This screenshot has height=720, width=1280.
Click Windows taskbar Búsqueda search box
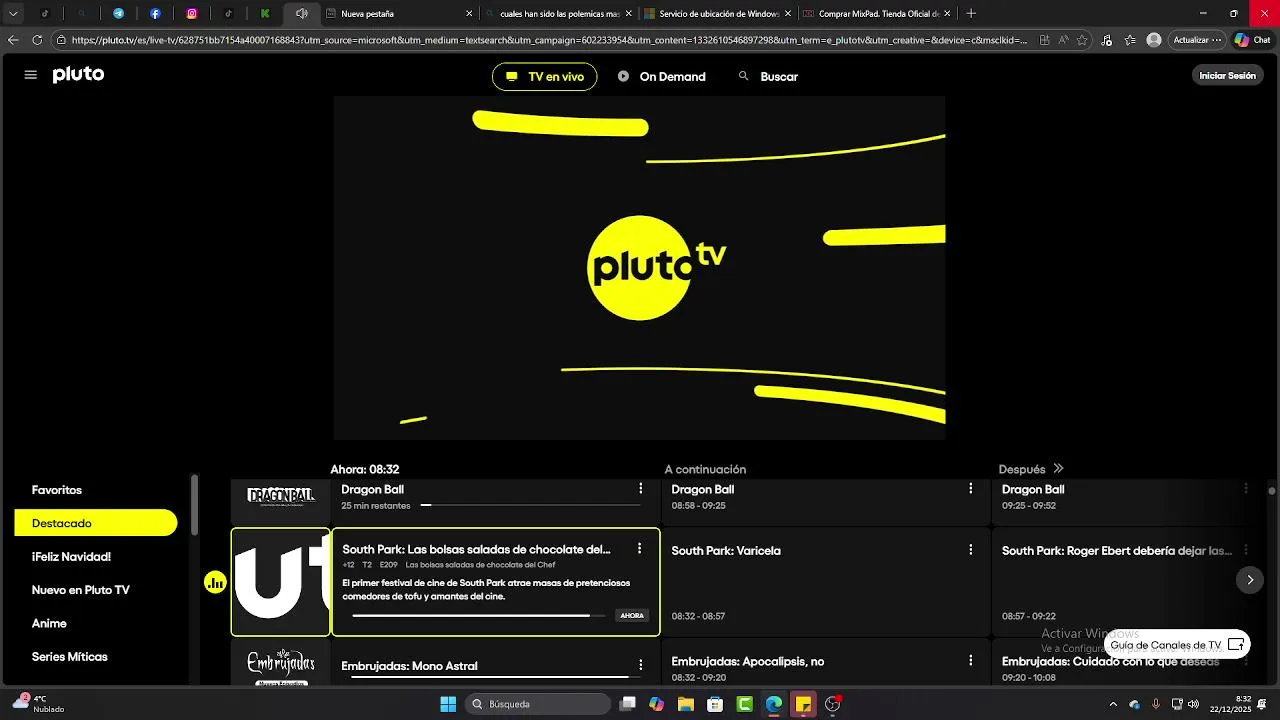[537, 704]
